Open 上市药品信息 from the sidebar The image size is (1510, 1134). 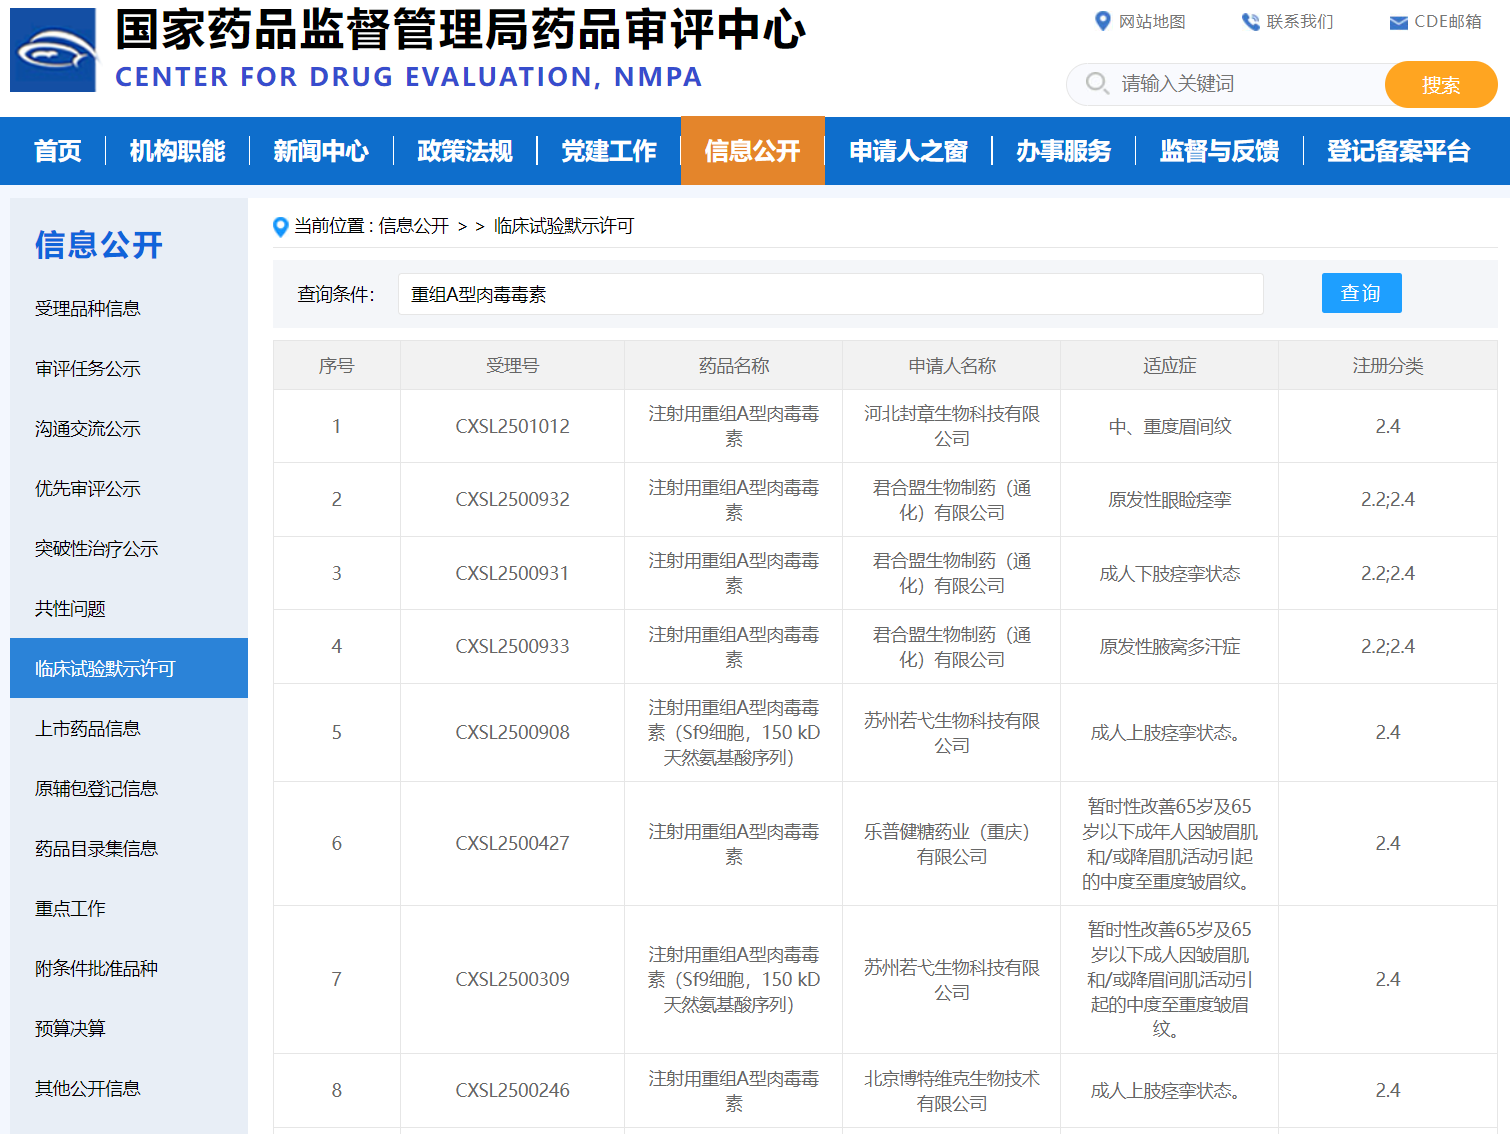[x=88, y=729]
